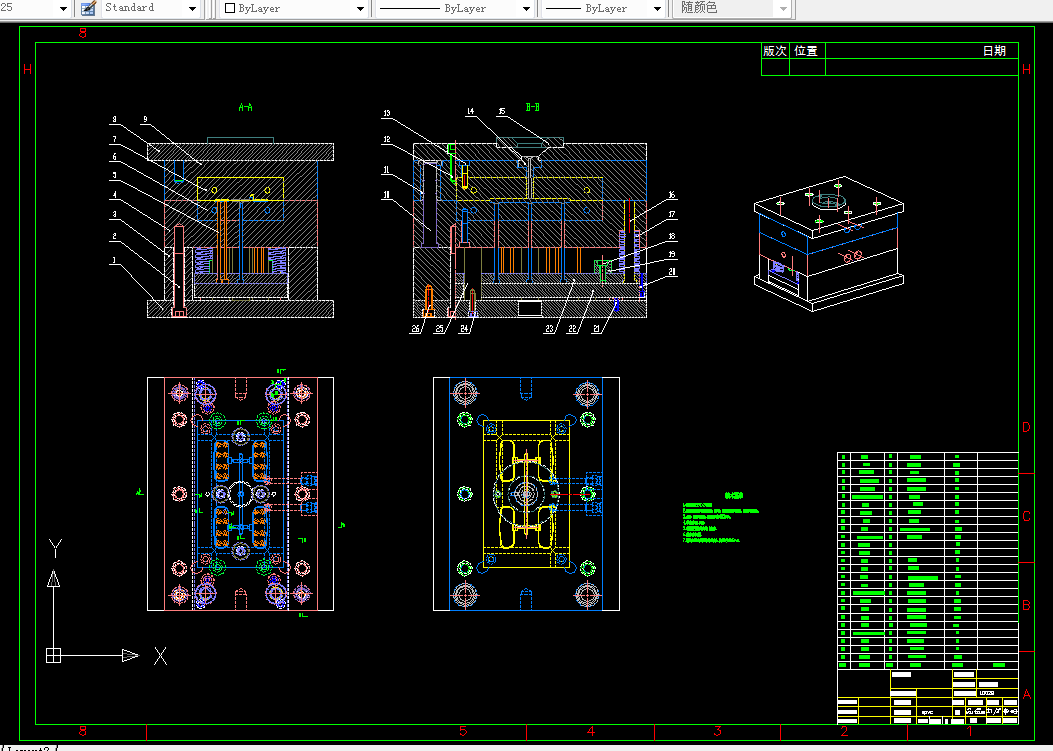Click the ByLayer color swatch square
Image resolution: width=1053 pixels, height=751 pixels.
230,9
